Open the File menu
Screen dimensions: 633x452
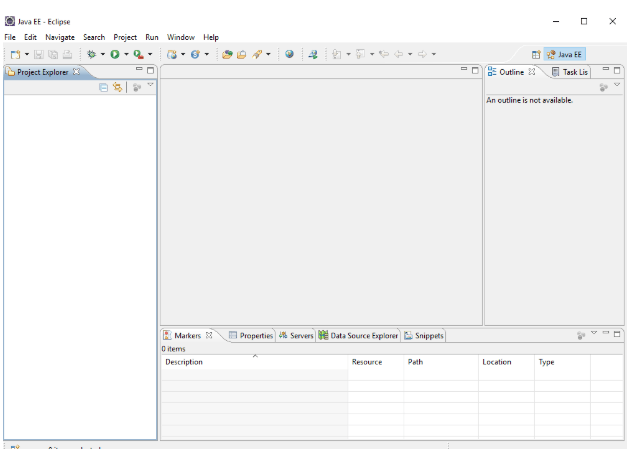pyautogui.click(x=10, y=37)
